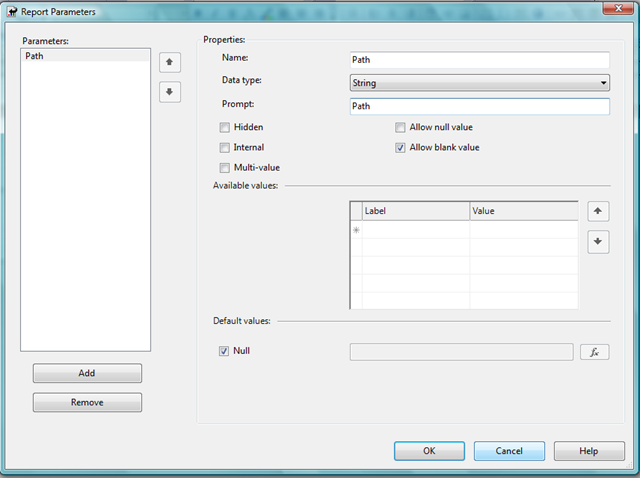Viewport: 640px width, 478px height.
Task: Check Allow null value
Action: pos(400,127)
